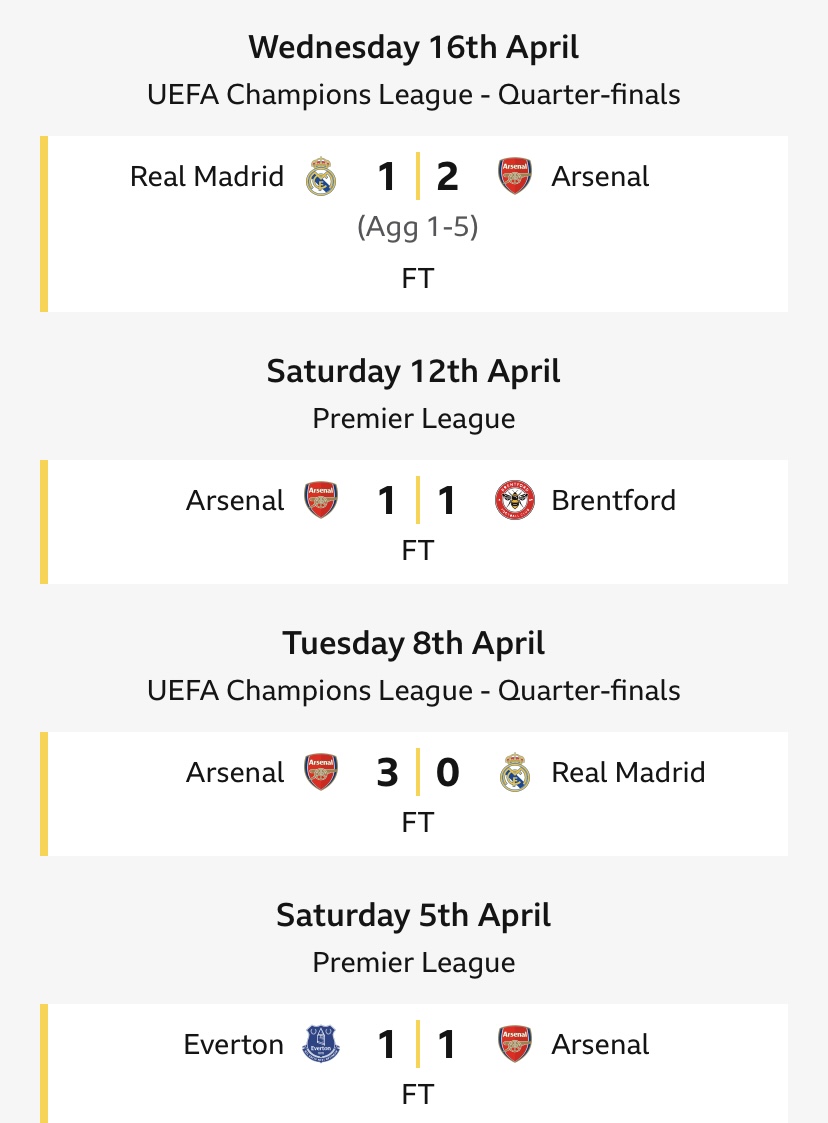Click the Brentford team name
828x1123 pixels.
click(613, 500)
